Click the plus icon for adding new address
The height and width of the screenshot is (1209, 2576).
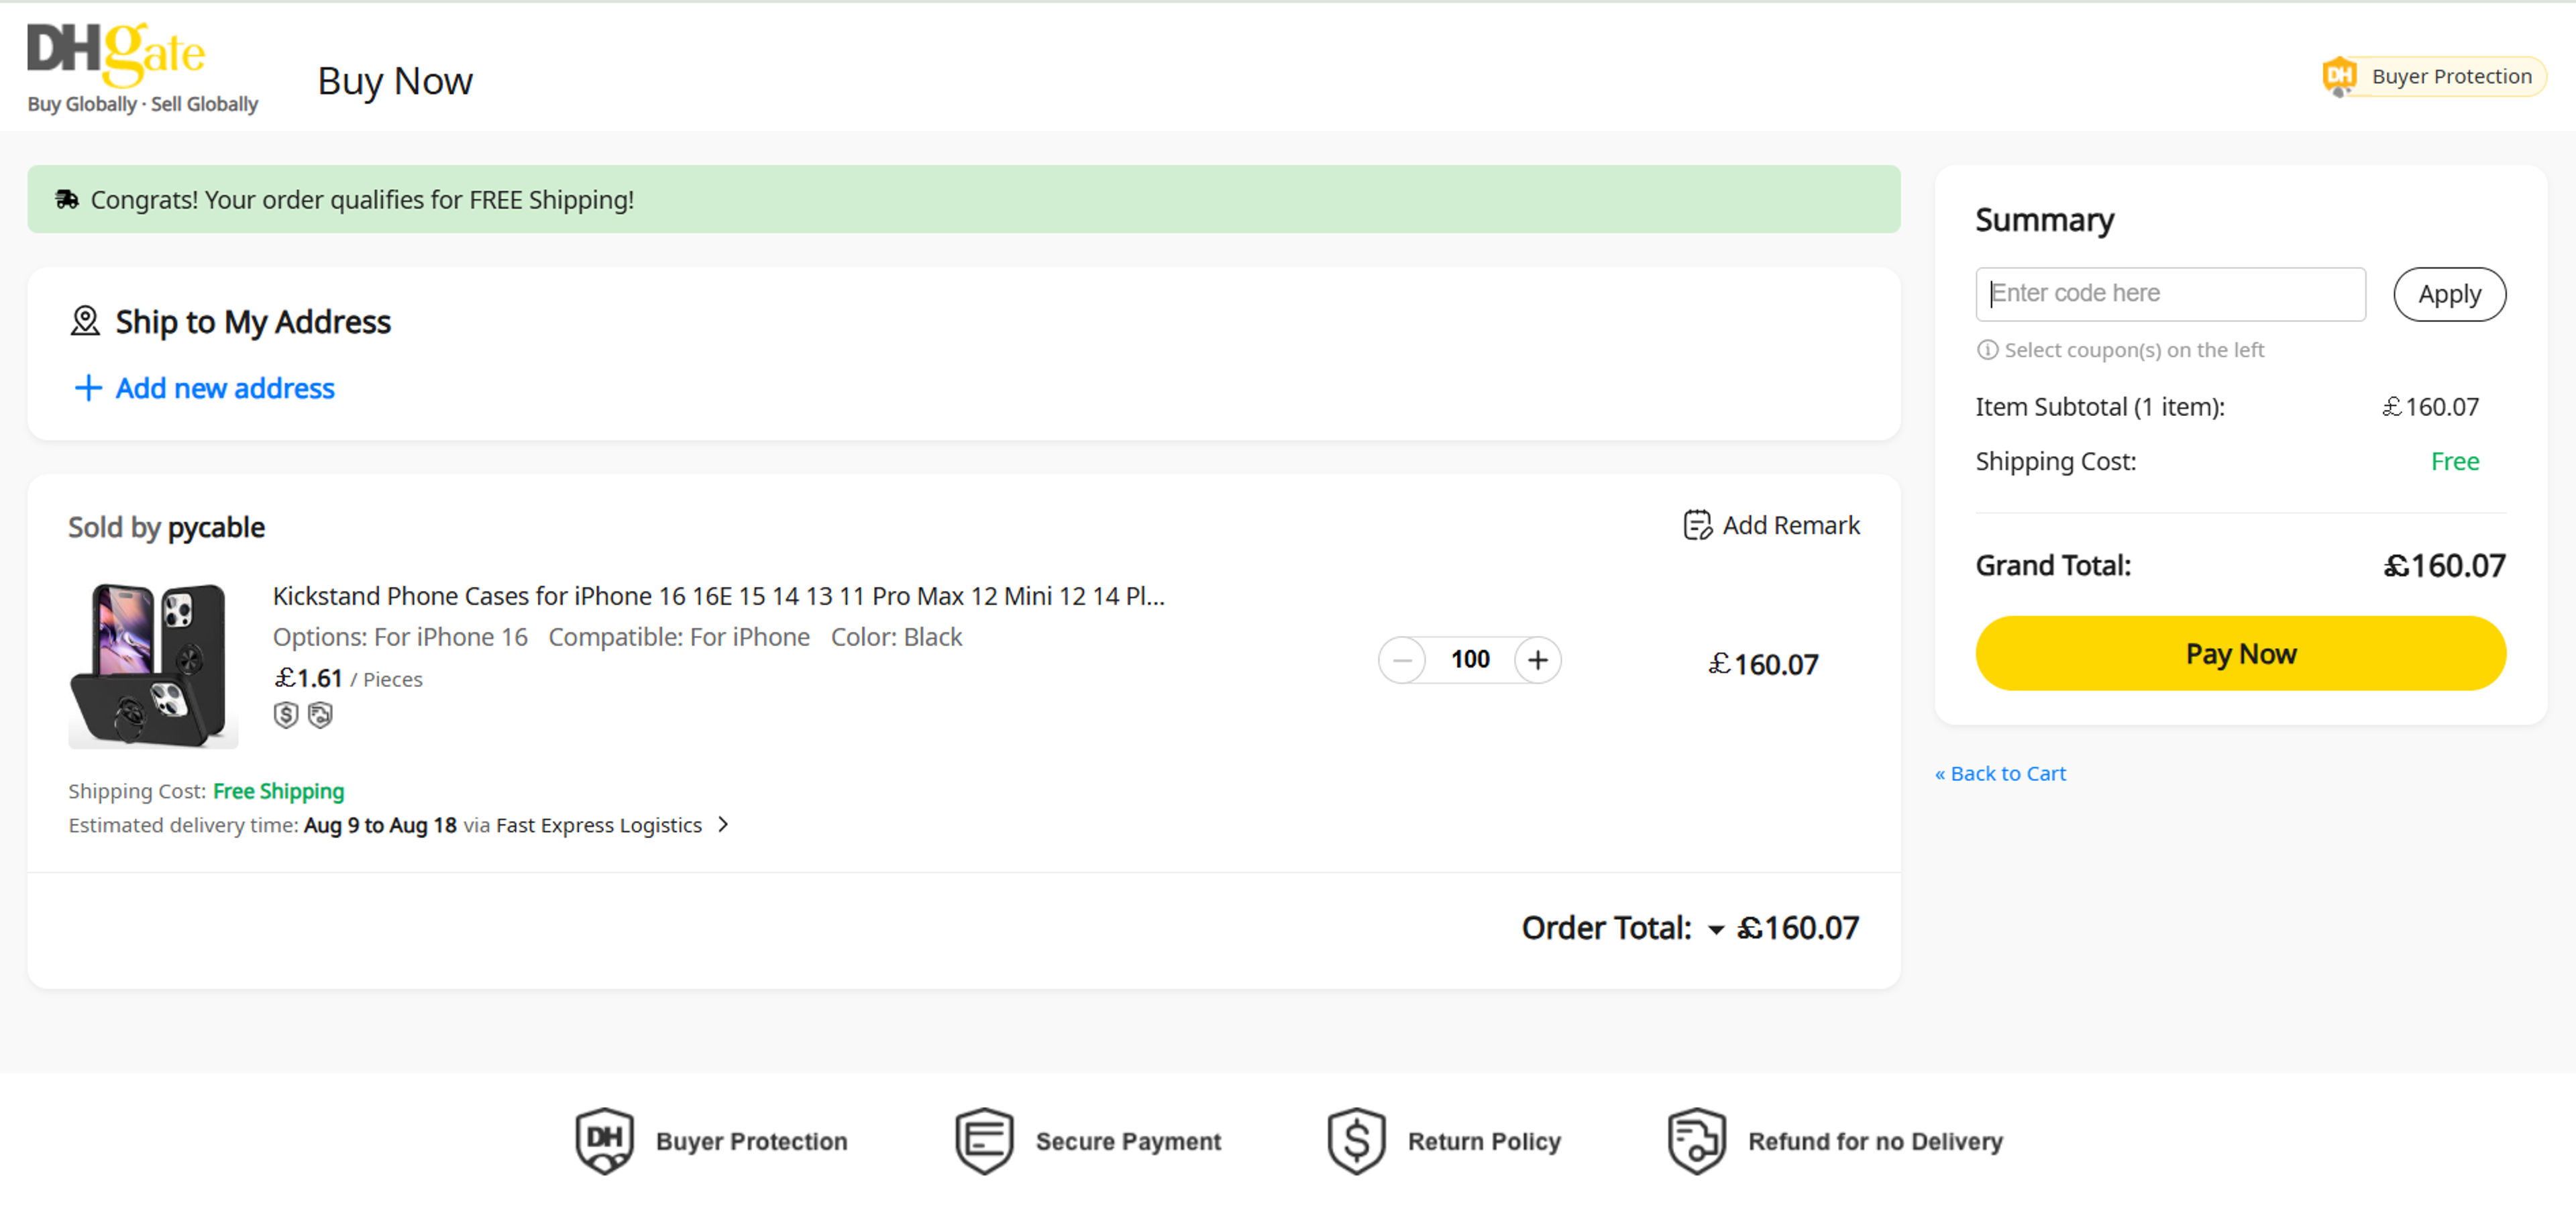tap(88, 388)
